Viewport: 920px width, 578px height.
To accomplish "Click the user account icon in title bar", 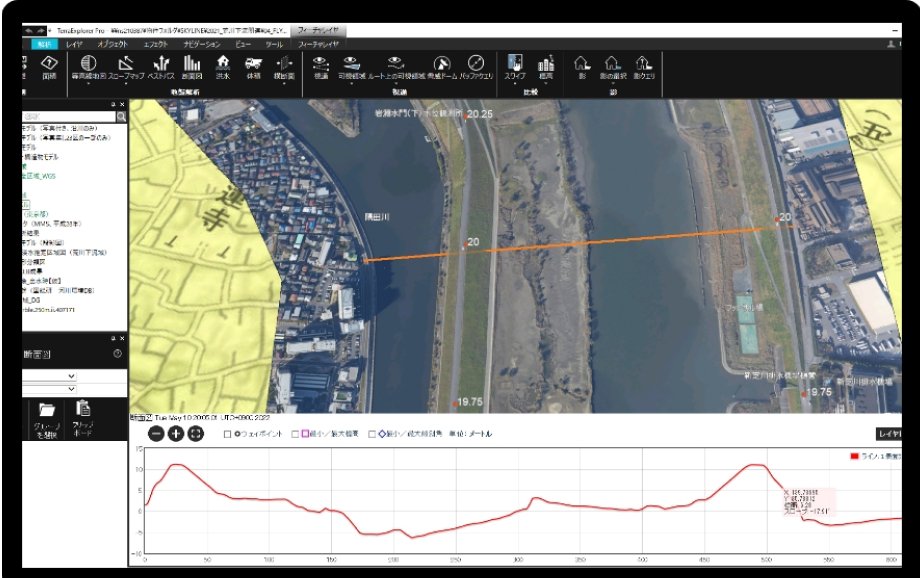I will coord(891,44).
